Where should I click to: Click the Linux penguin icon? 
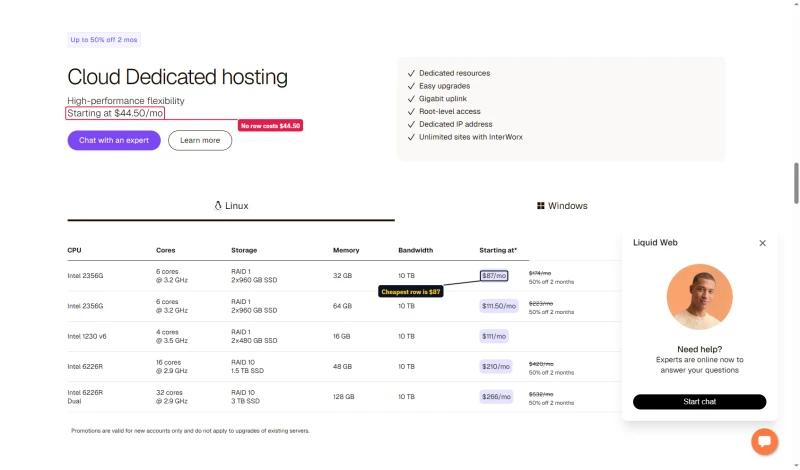pyautogui.click(x=218, y=206)
